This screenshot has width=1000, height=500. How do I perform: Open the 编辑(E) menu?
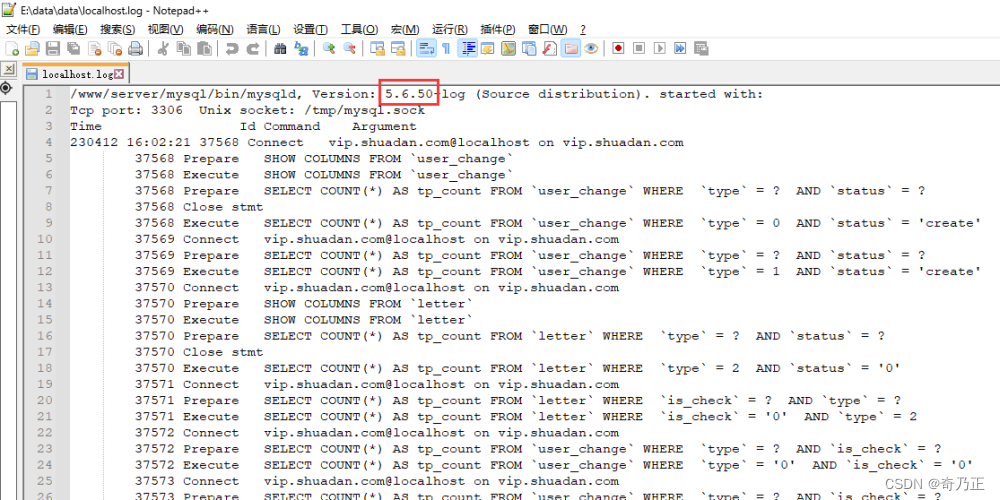[x=70, y=29]
